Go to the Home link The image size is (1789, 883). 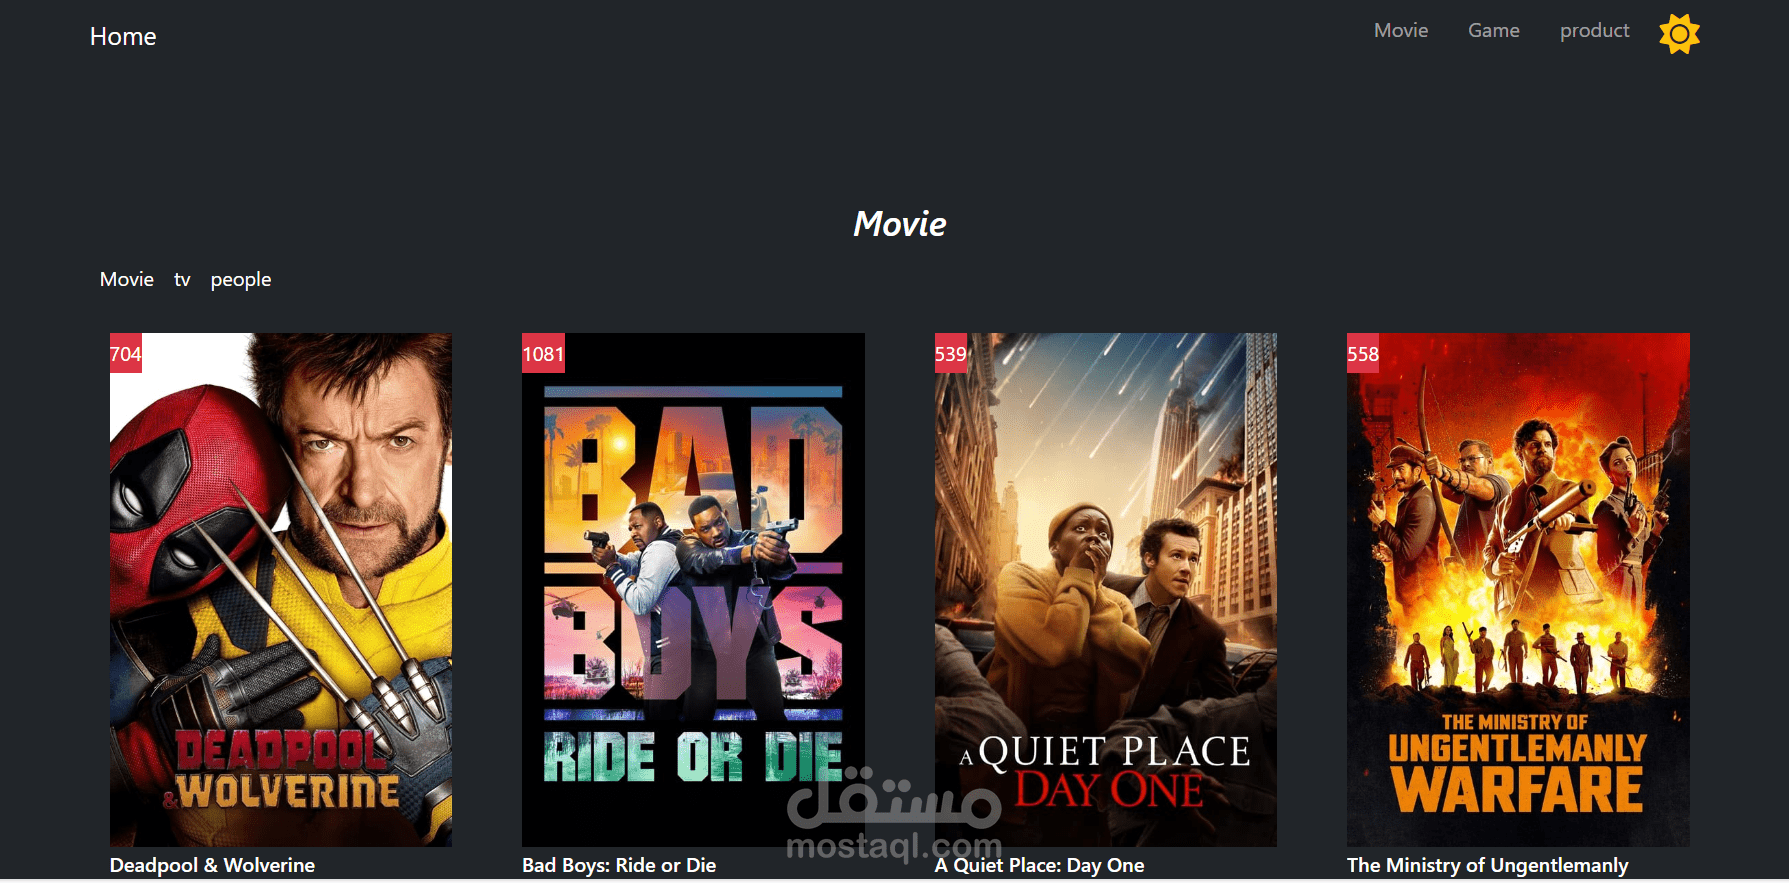[x=123, y=37]
